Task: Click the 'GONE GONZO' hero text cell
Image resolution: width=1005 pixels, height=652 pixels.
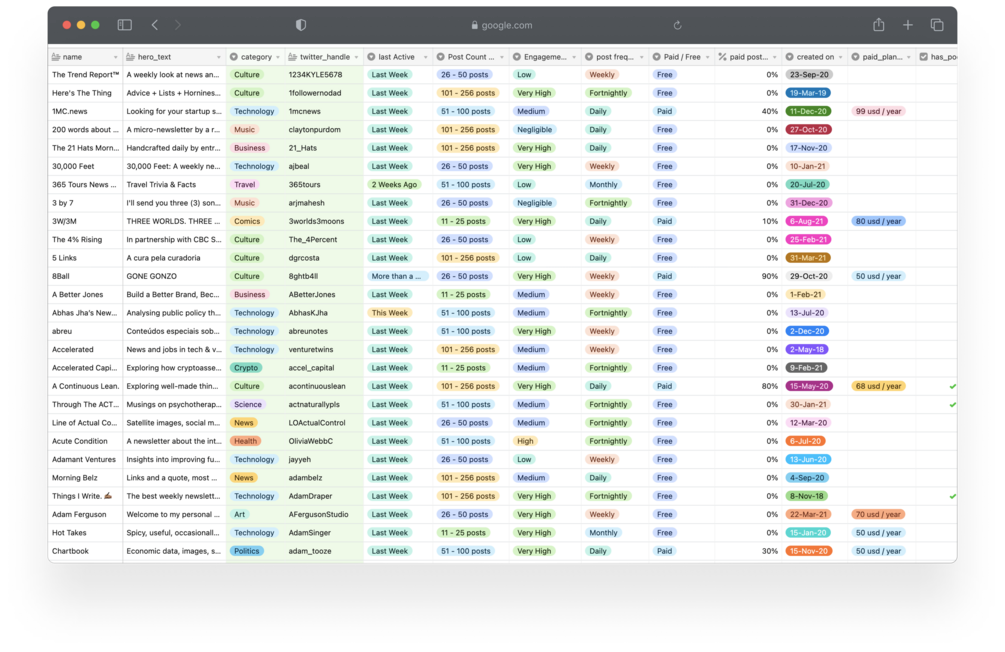Action: click(x=174, y=276)
